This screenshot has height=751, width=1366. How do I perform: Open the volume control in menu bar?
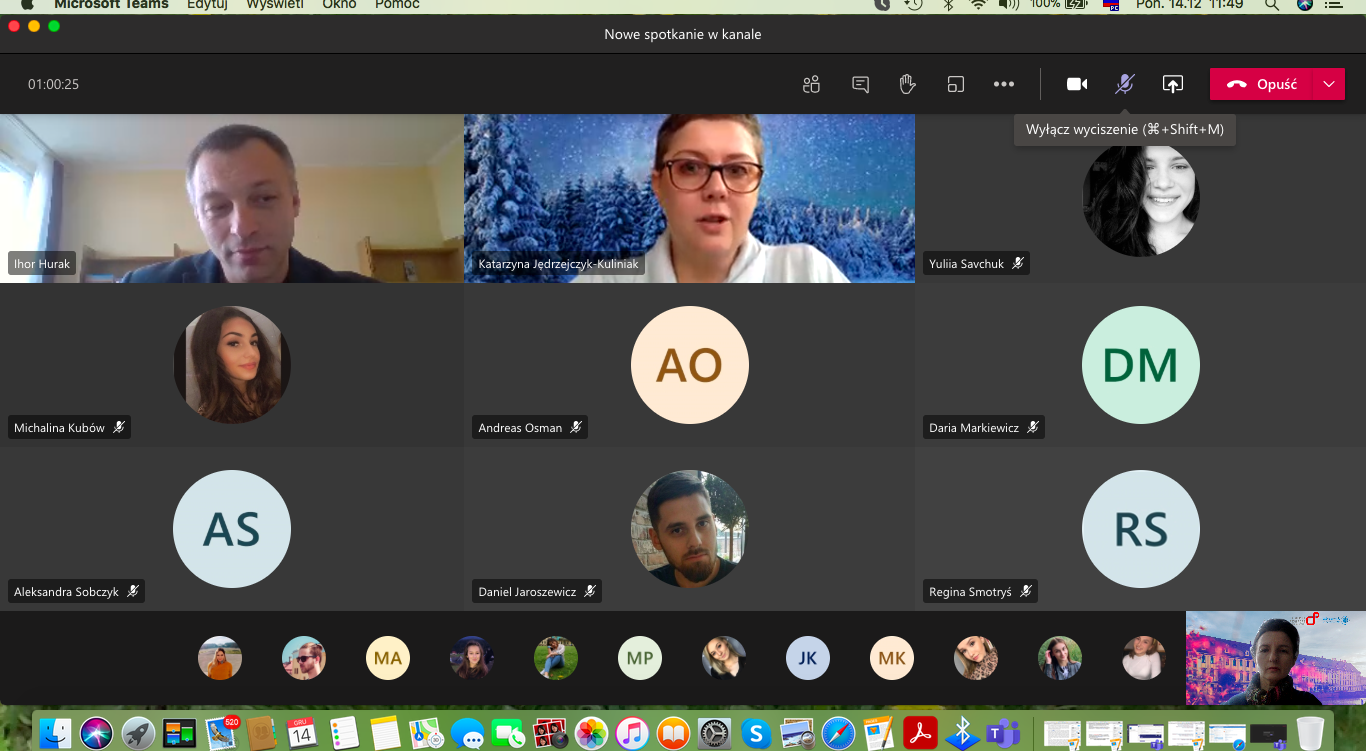pos(1009,5)
